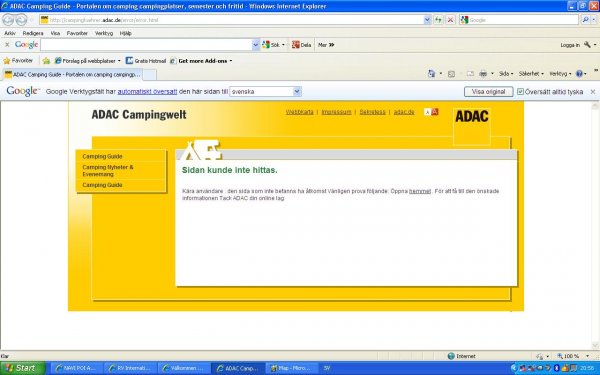This screenshot has width=600, height=375.
Task: Open the svenska language dropdown
Action: point(265,91)
